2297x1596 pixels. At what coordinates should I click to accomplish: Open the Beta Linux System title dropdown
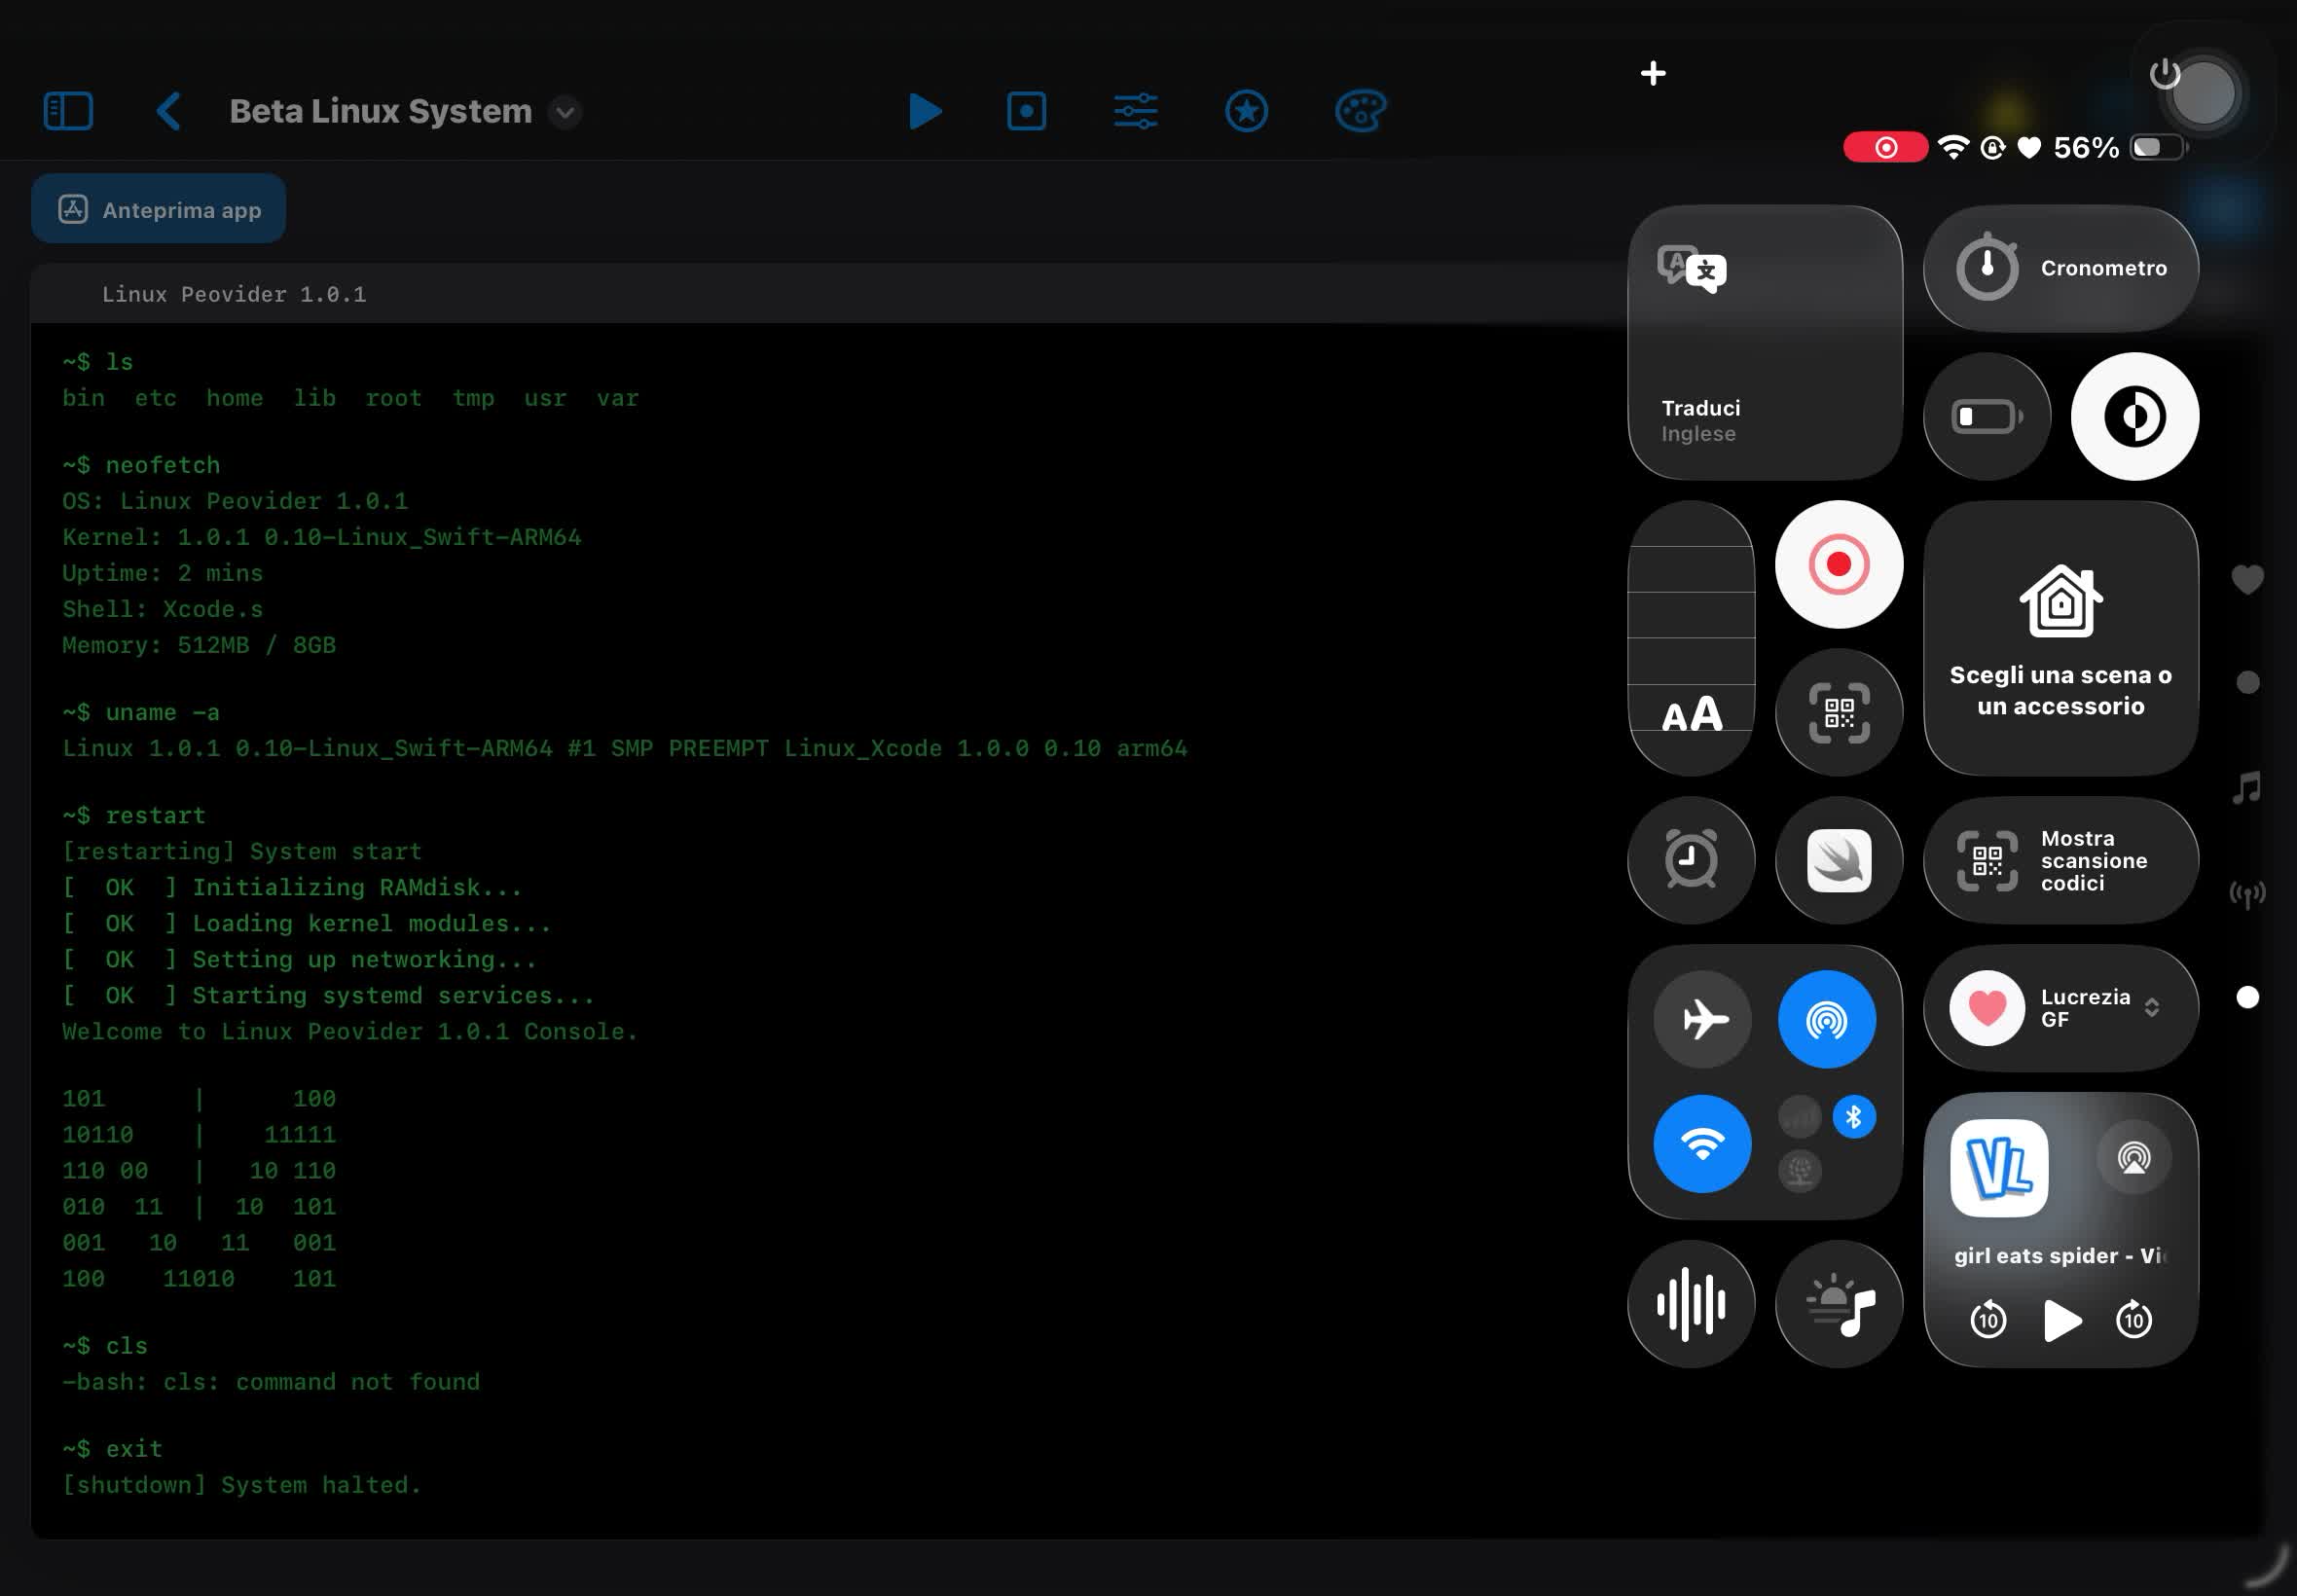(x=565, y=112)
